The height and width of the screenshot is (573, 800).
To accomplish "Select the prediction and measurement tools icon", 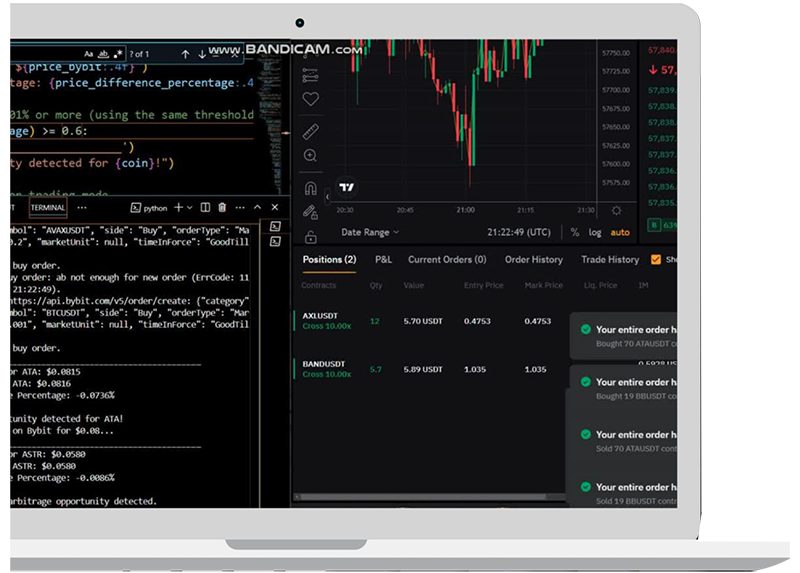I will (x=310, y=76).
